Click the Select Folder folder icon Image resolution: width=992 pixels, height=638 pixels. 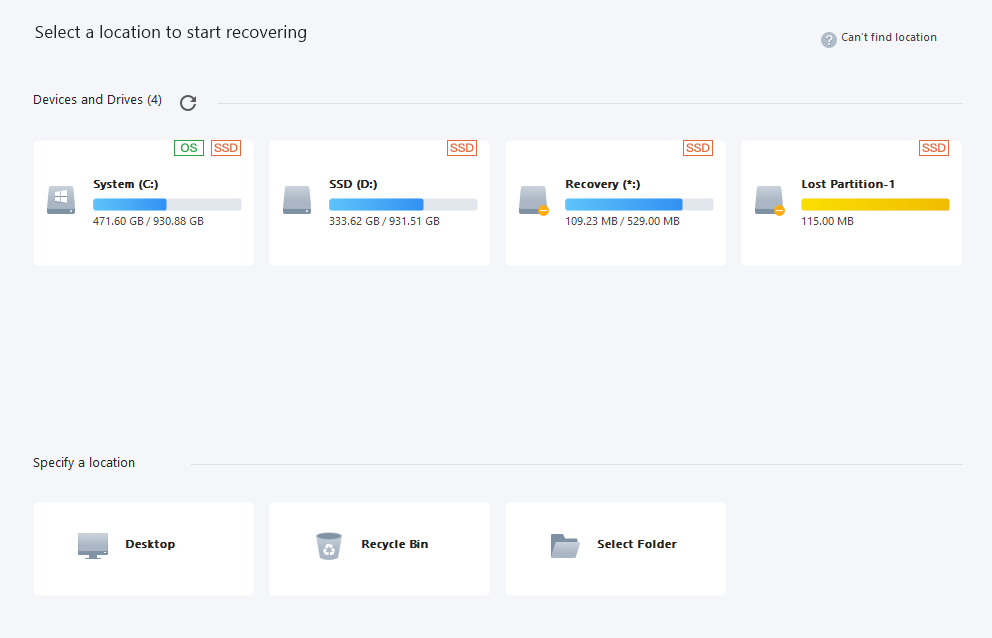tap(565, 546)
